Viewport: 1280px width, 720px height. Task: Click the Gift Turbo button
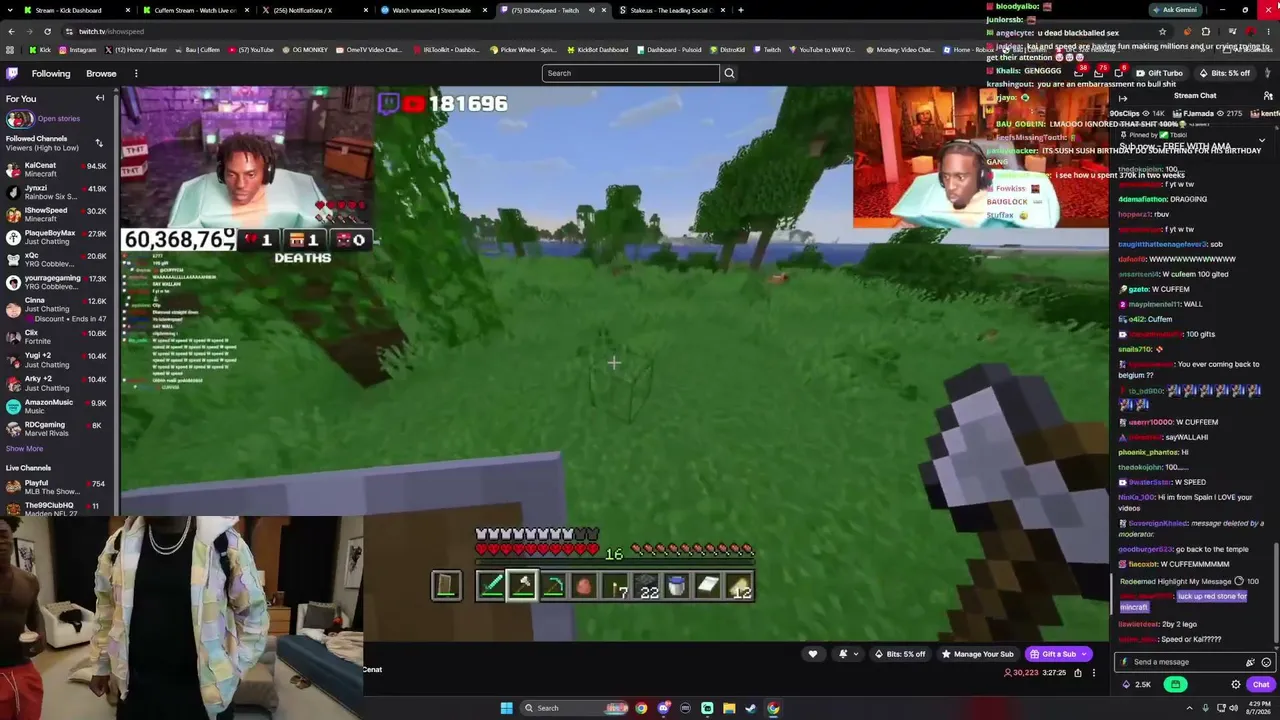click(1160, 73)
